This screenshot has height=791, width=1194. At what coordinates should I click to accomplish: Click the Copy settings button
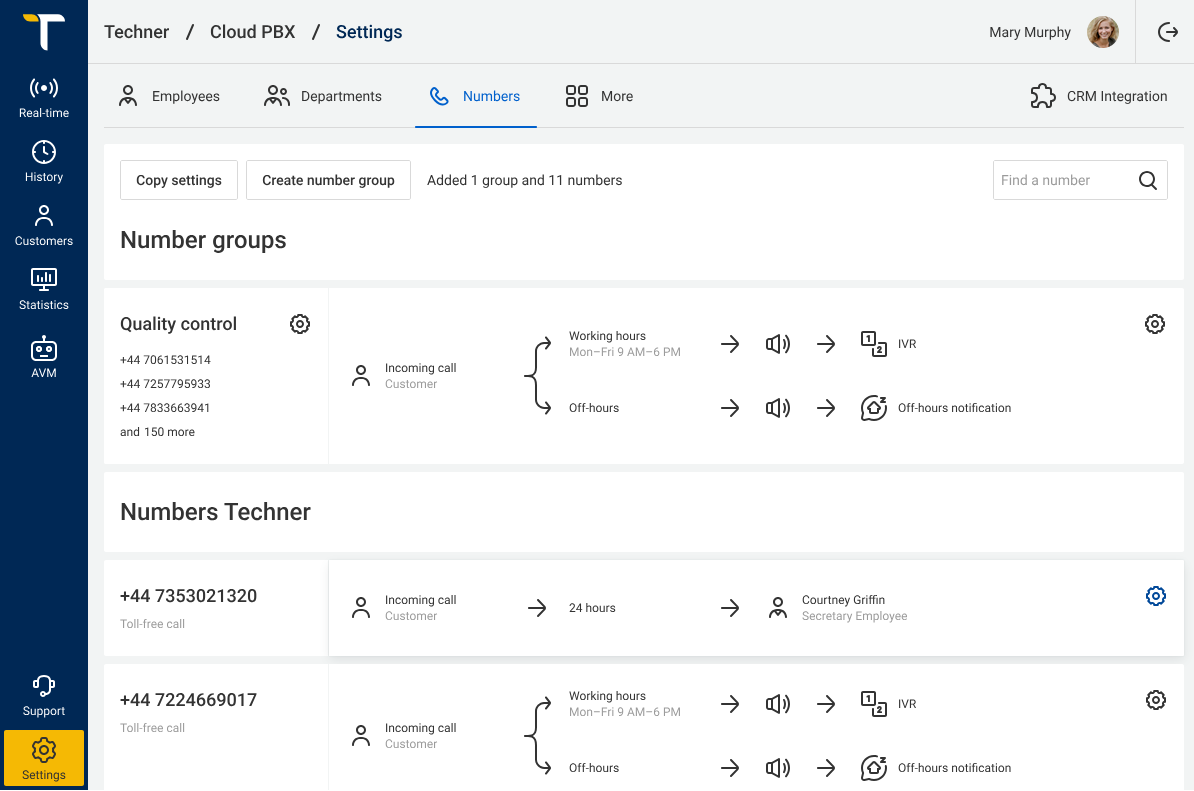[x=179, y=180]
